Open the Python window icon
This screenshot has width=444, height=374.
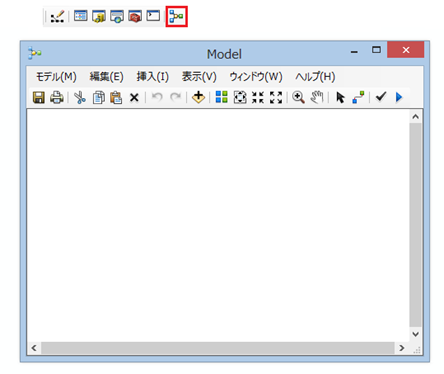click(x=153, y=16)
